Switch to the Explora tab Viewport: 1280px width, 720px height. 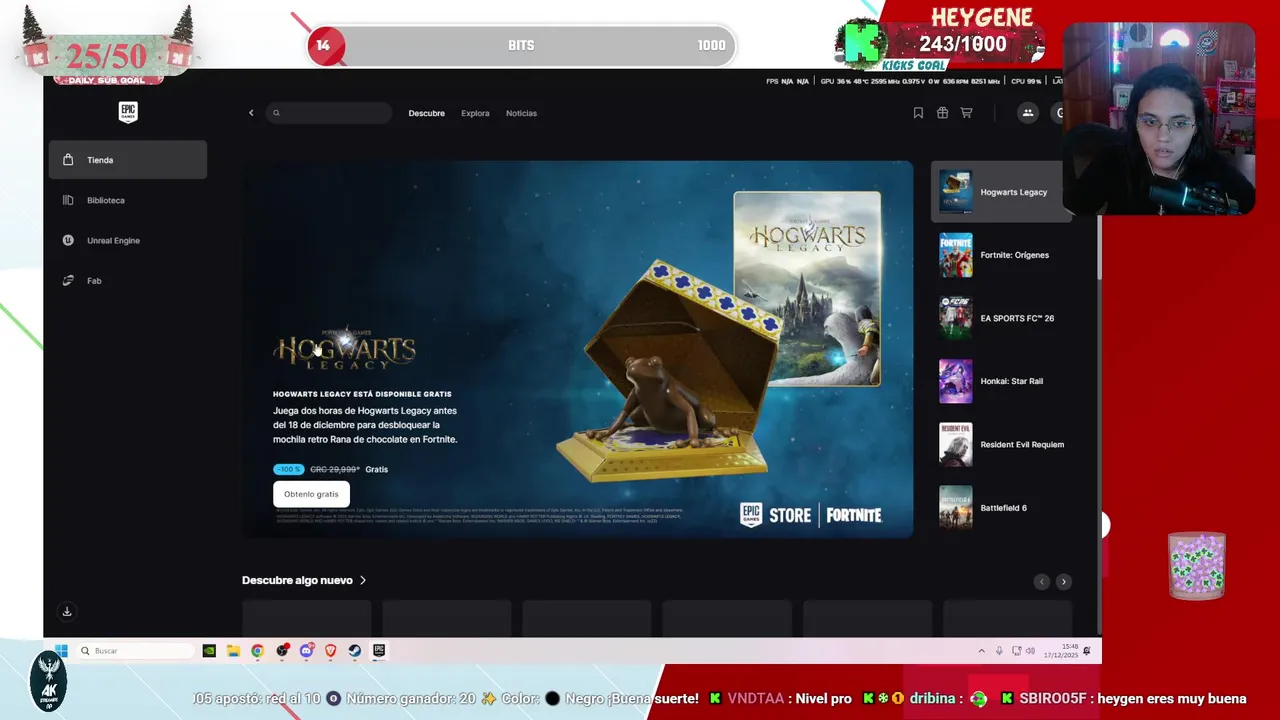point(475,113)
